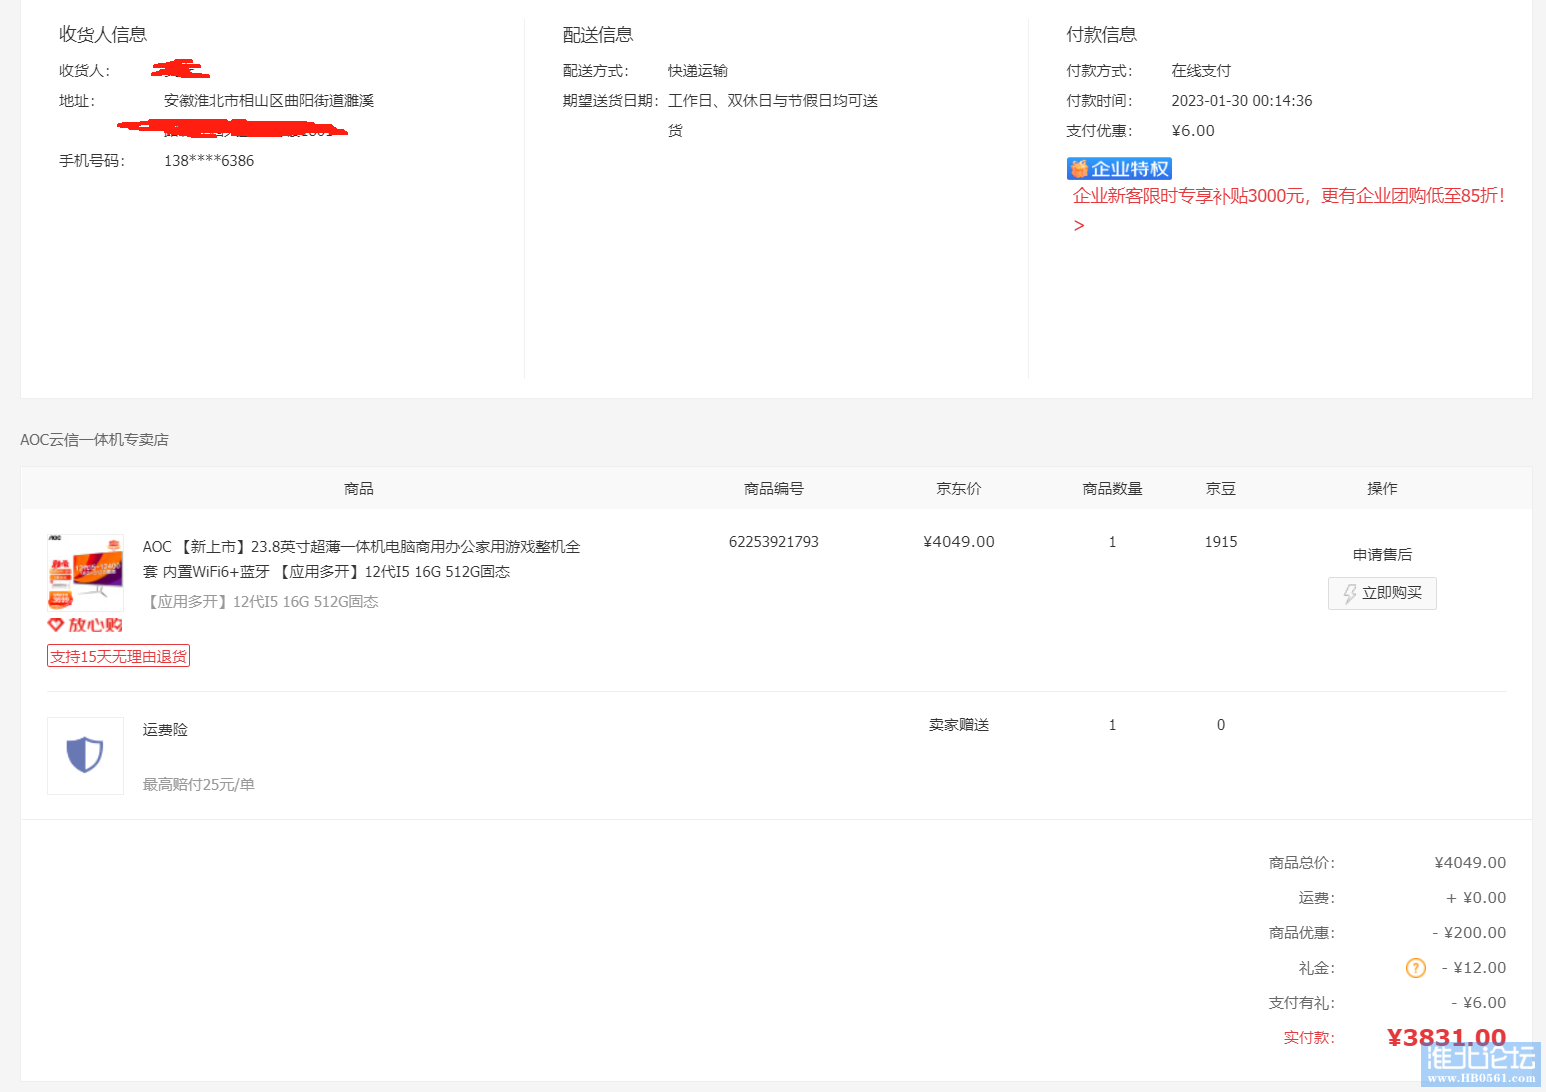Click the product number 62253921793
Viewport: 1546px width, 1092px height.
773,542
